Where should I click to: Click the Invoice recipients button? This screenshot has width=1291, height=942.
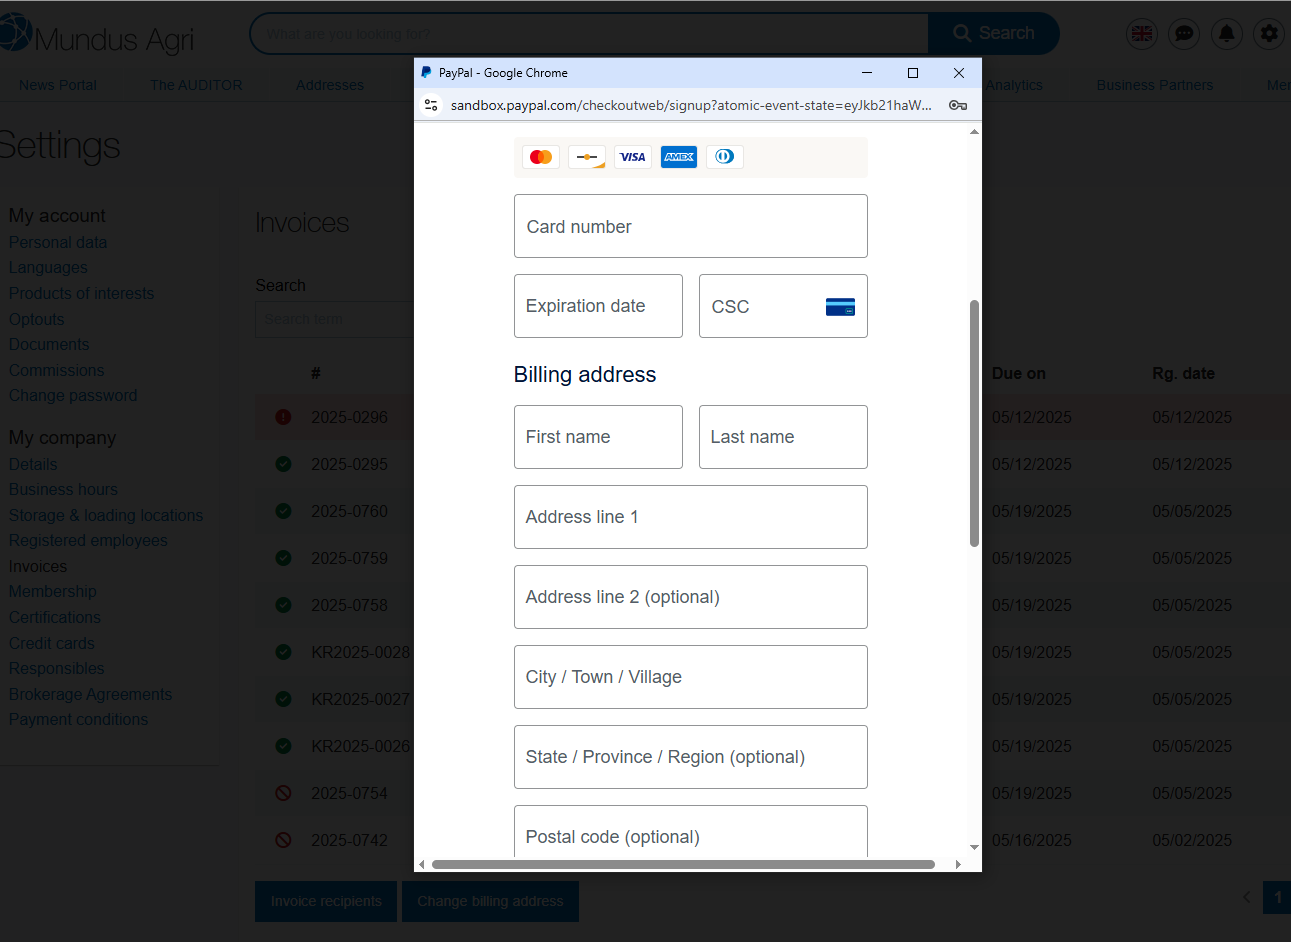[x=326, y=901]
